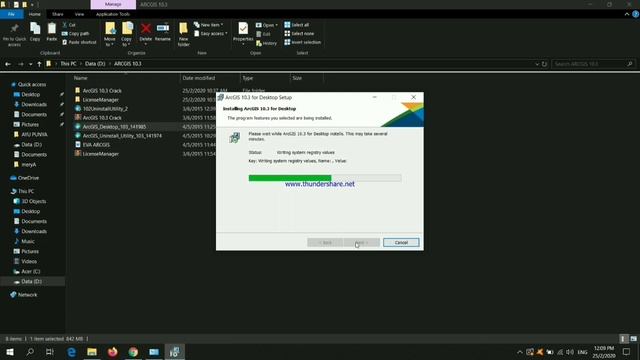Switch to the Share ribbon tab
The image size is (640, 360).
[x=58, y=14]
